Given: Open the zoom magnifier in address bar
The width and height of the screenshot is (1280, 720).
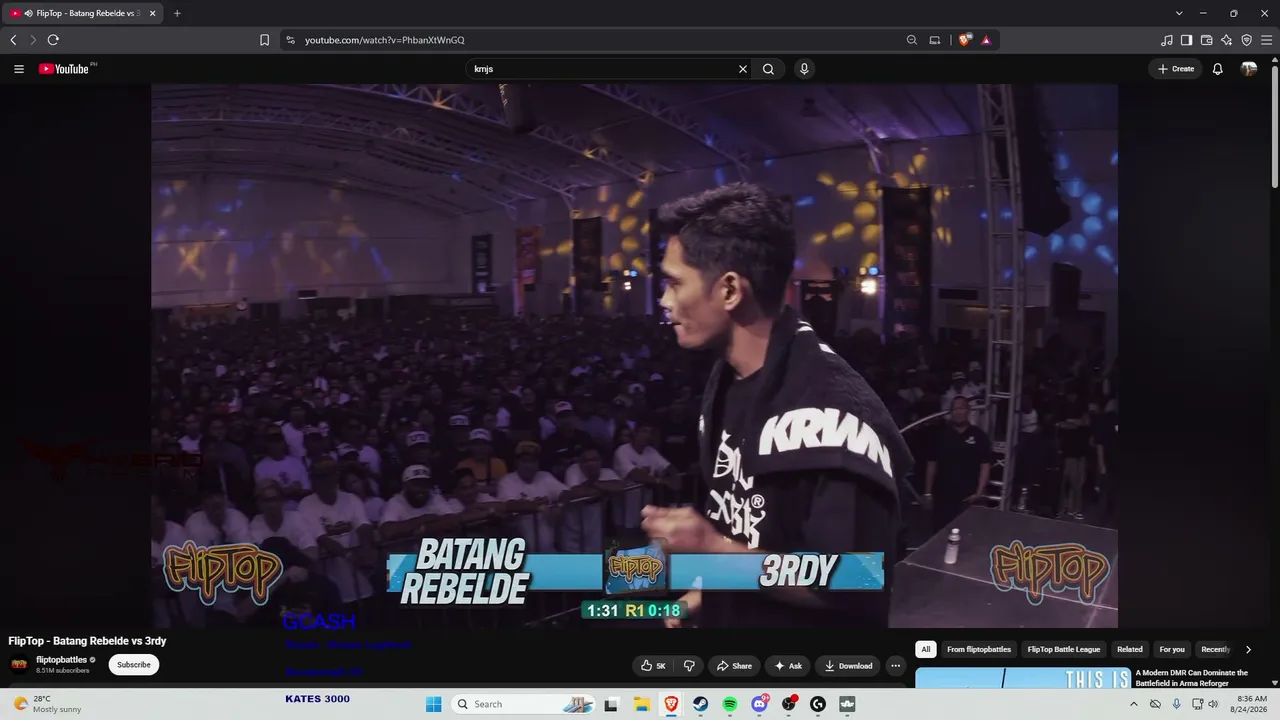Looking at the screenshot, I should point(912,40).
